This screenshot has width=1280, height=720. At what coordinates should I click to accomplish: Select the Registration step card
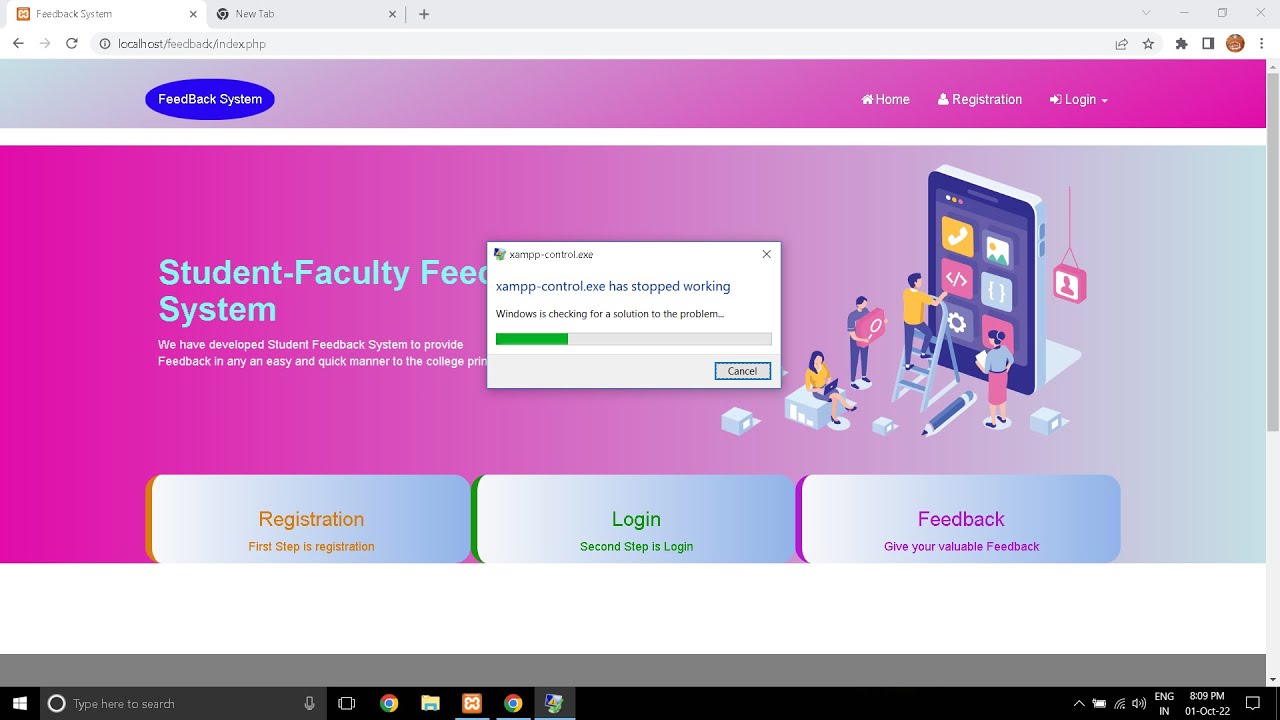click(x=308, y=519)
